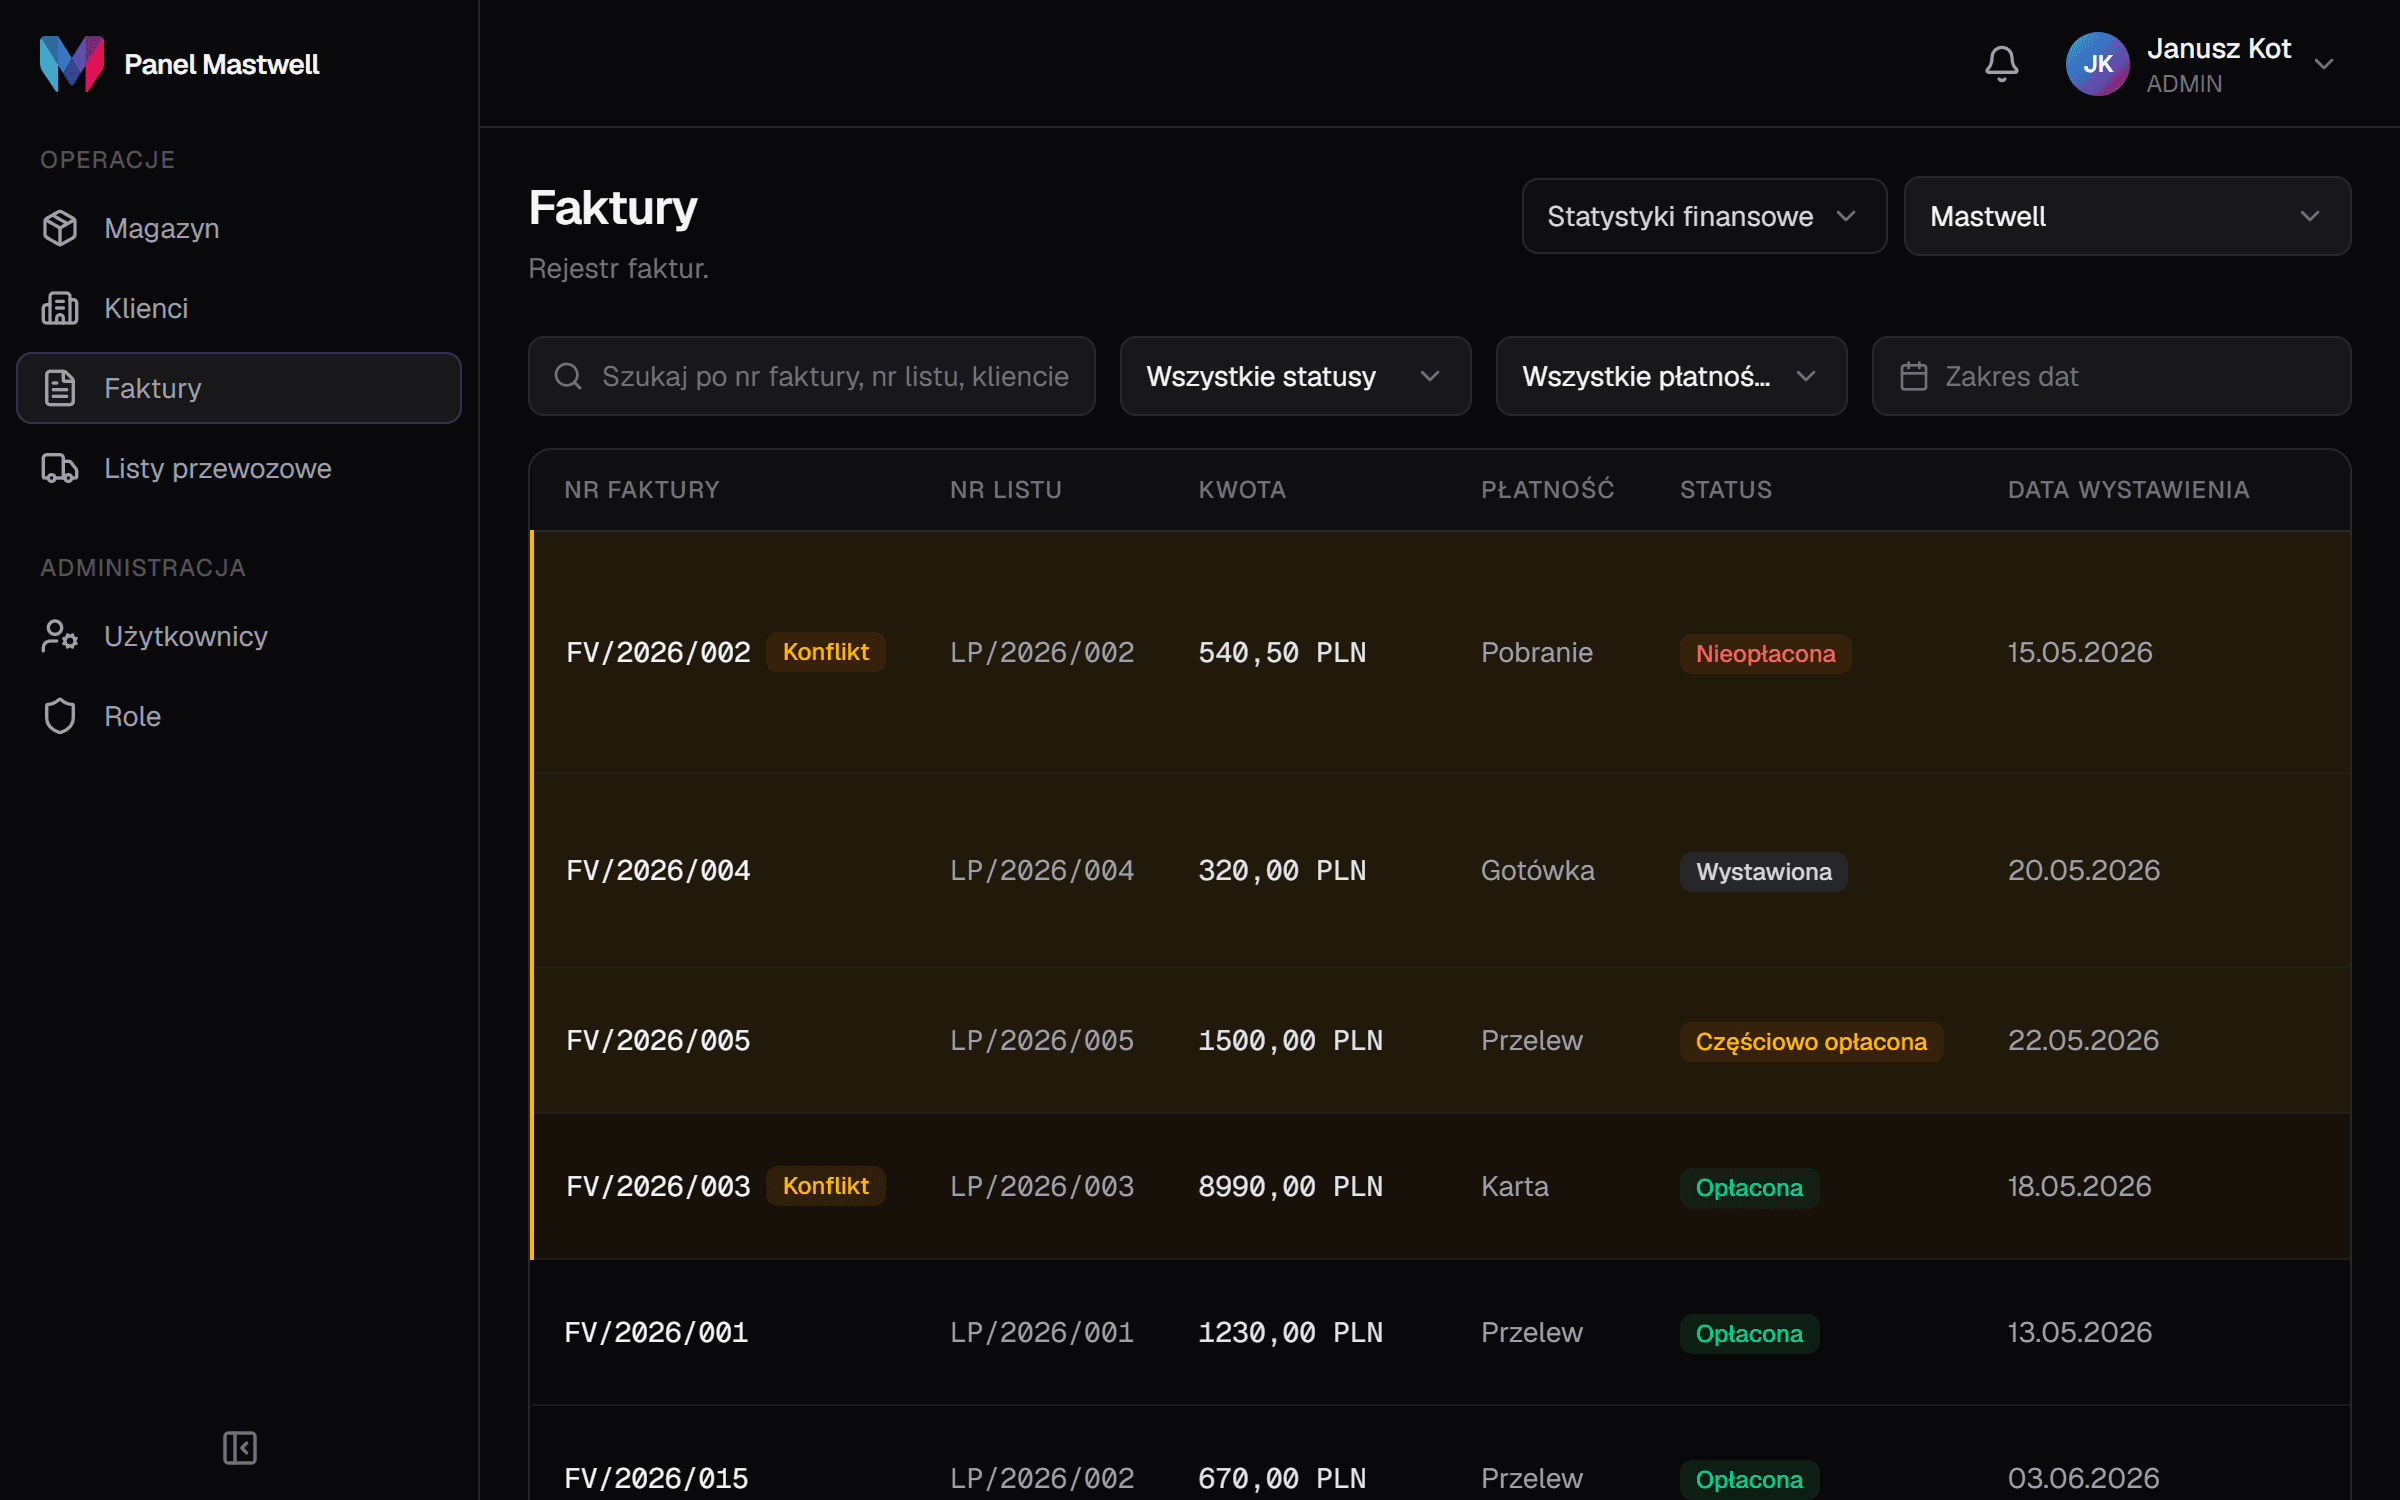Click the amount 540,50 PLN
This screenshot has height=1500, width=2400.
1282,652
